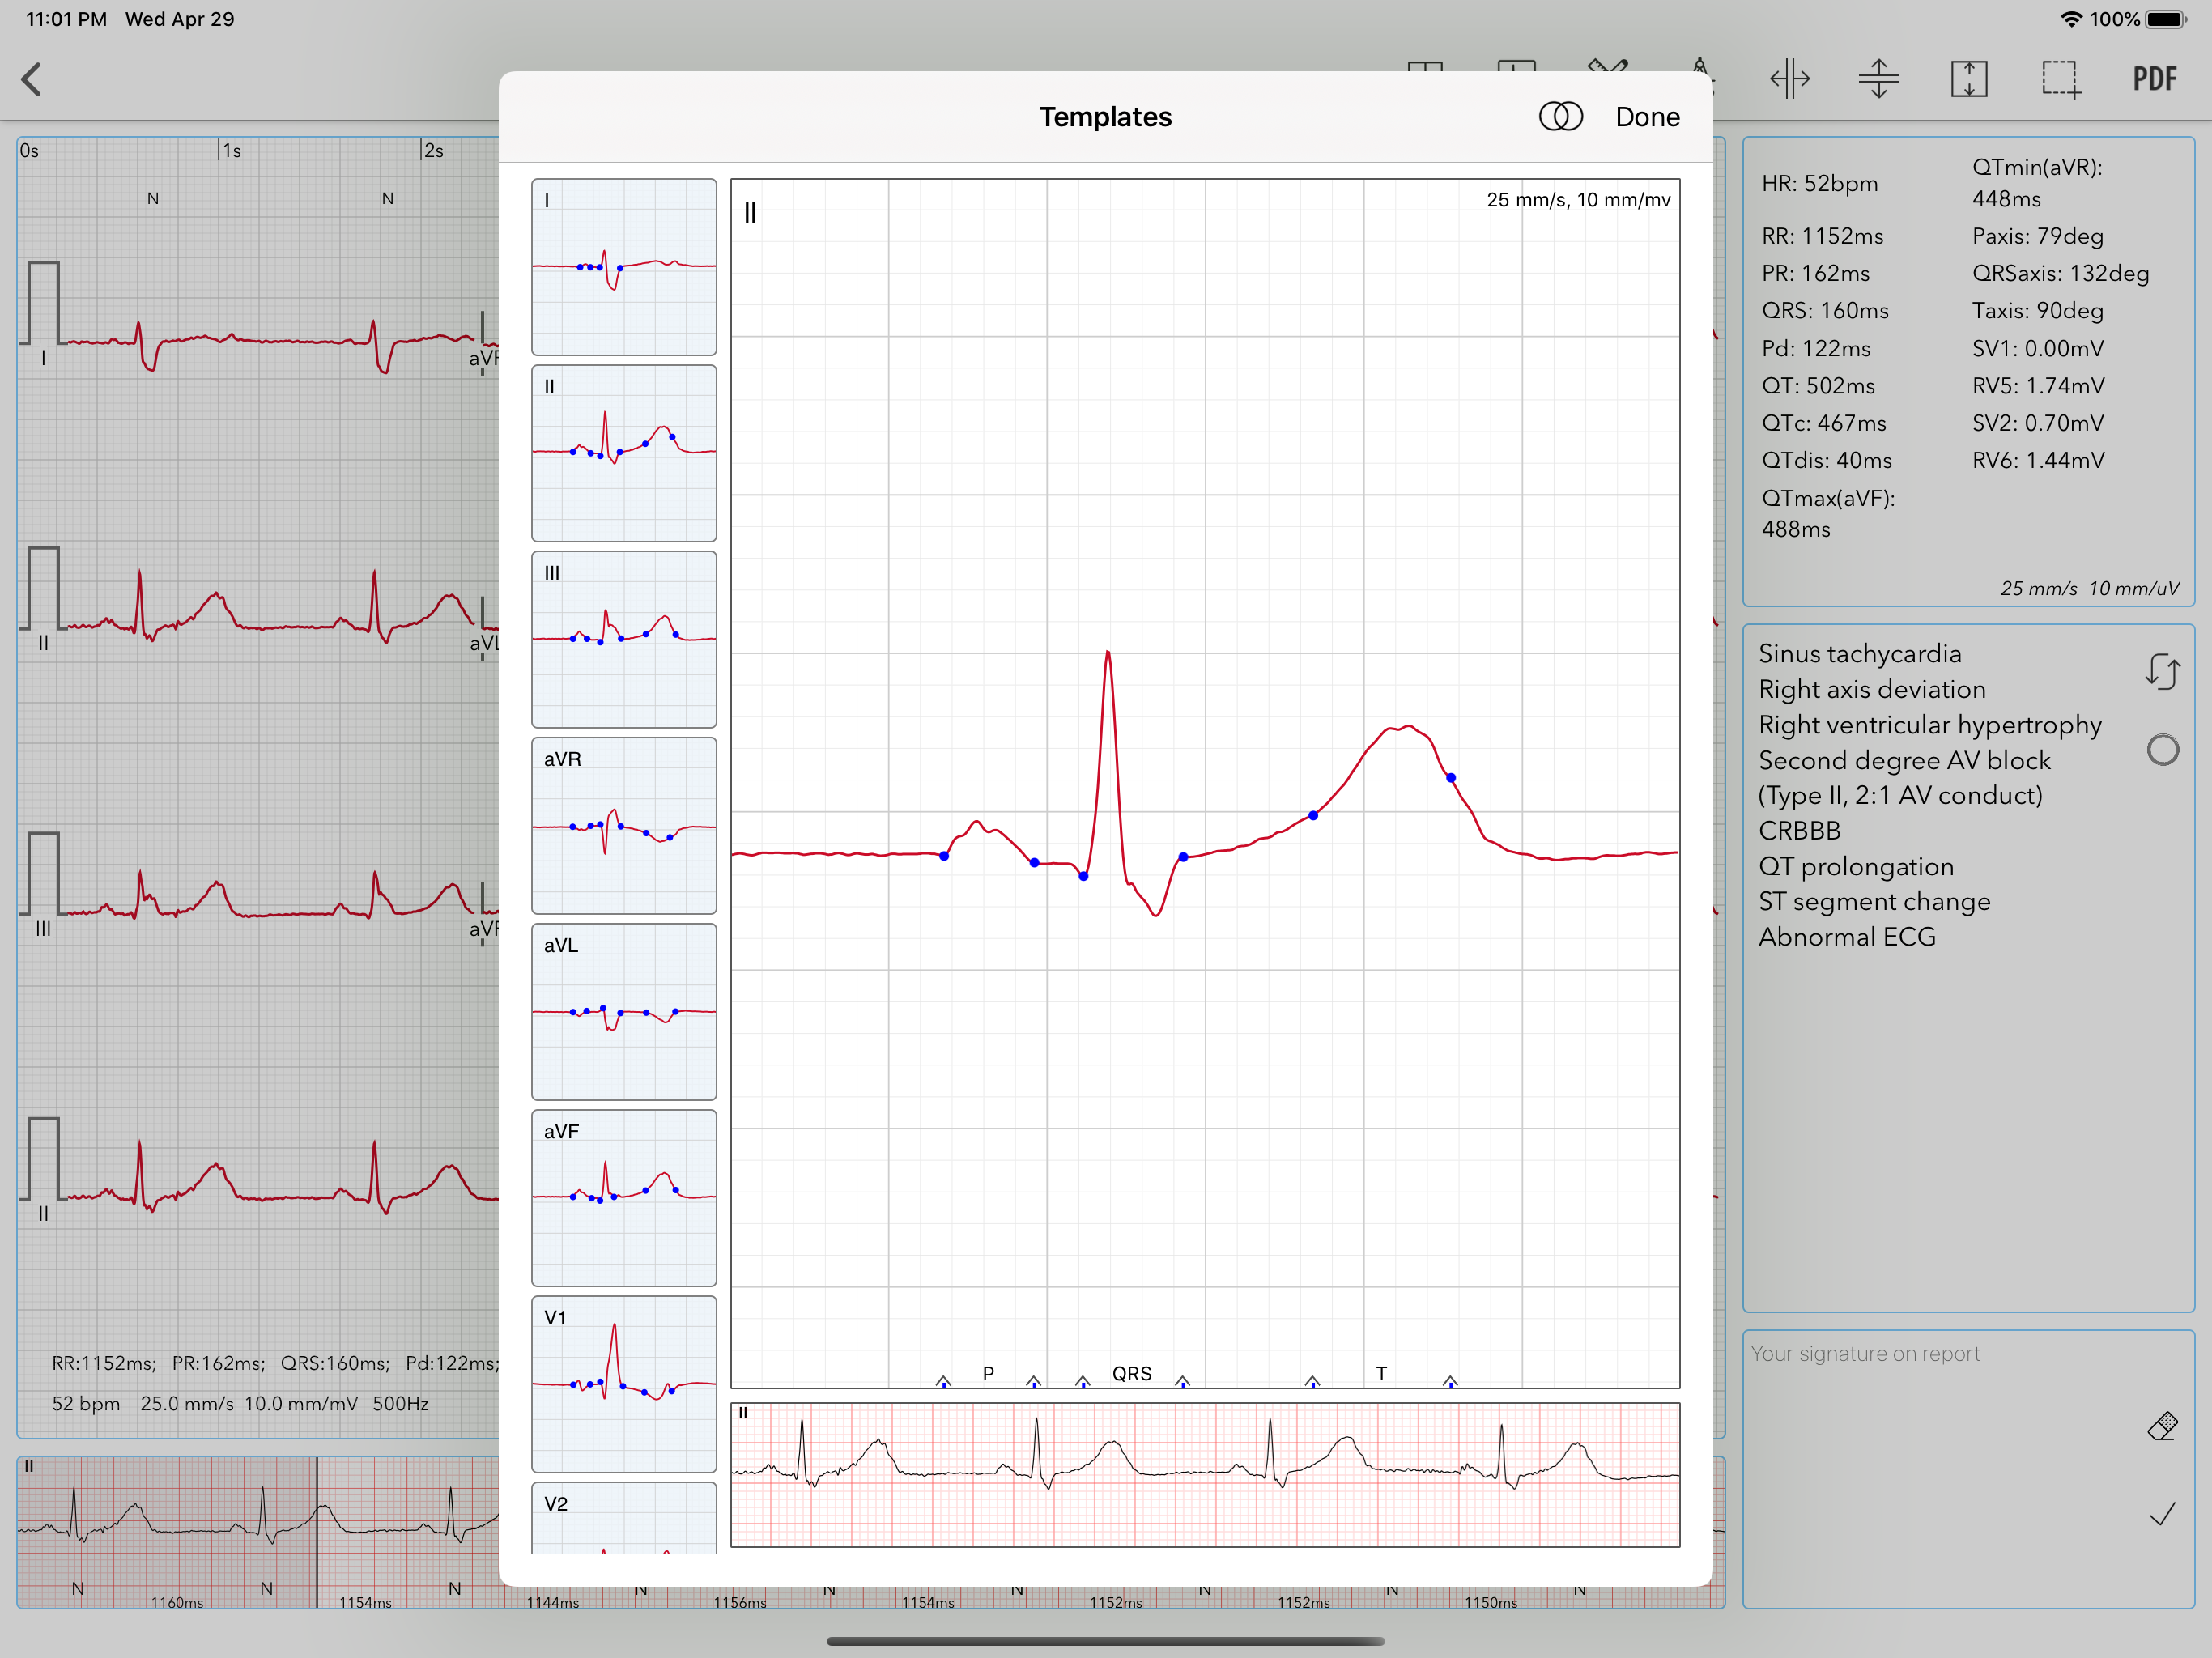Export report with the PDF icon
This screenshot has height=1658, width=2212.
tap(2153, 79)
